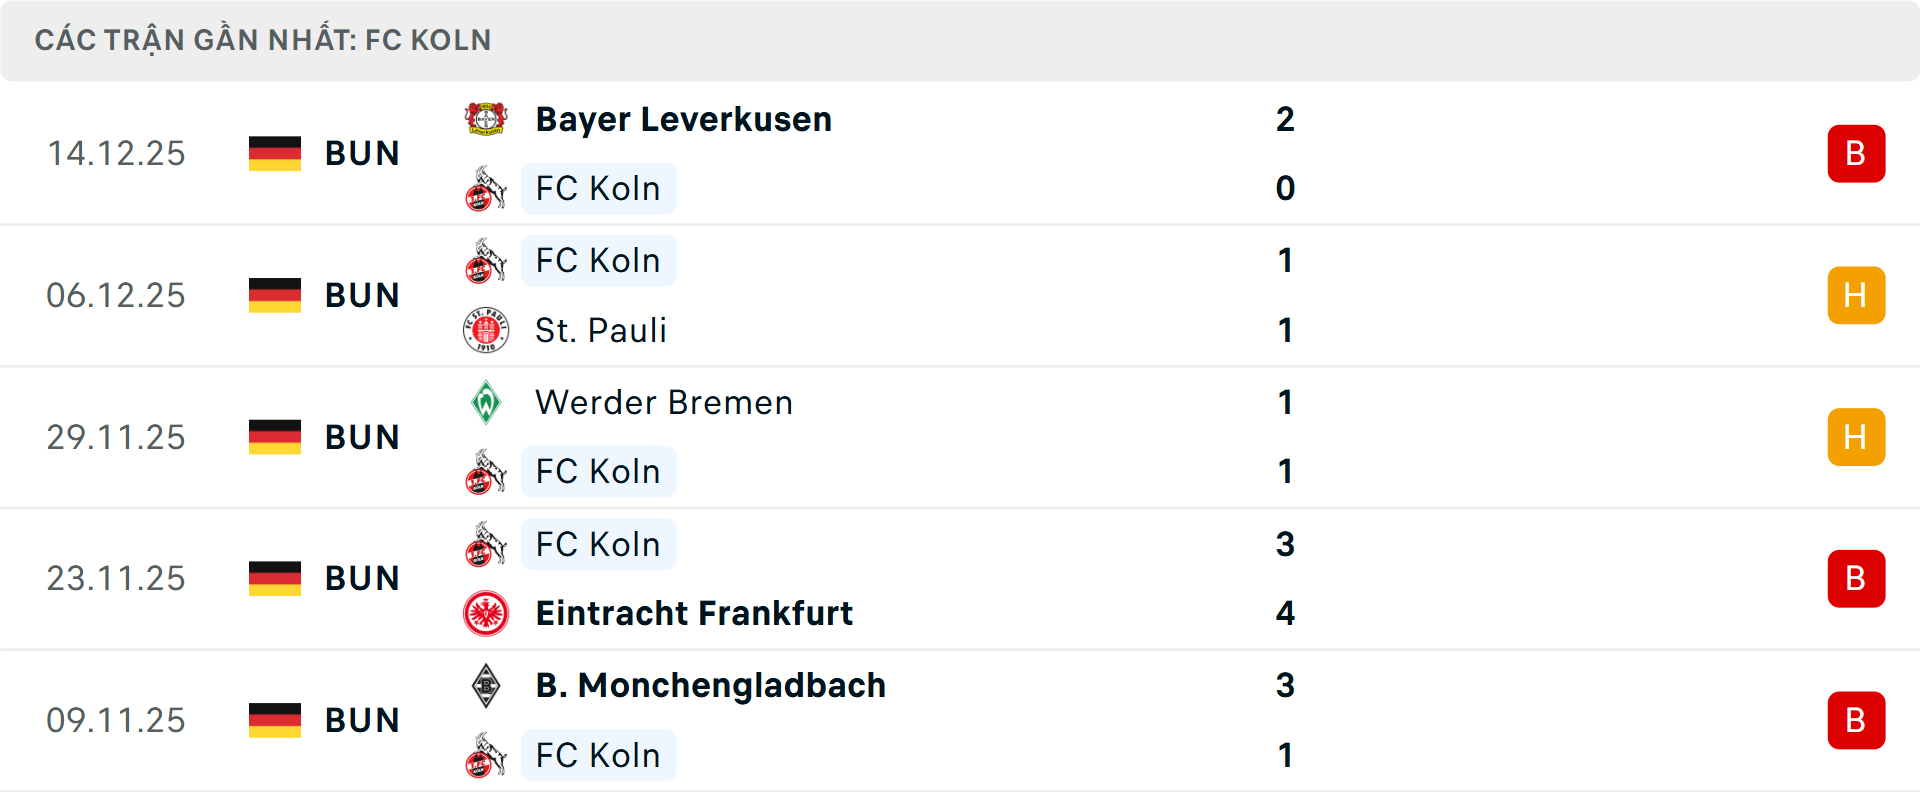This screenshot has width=1920, height=792.
Task: Click the Eintracht Frankfurt club crest
Action: coord(486,613)
